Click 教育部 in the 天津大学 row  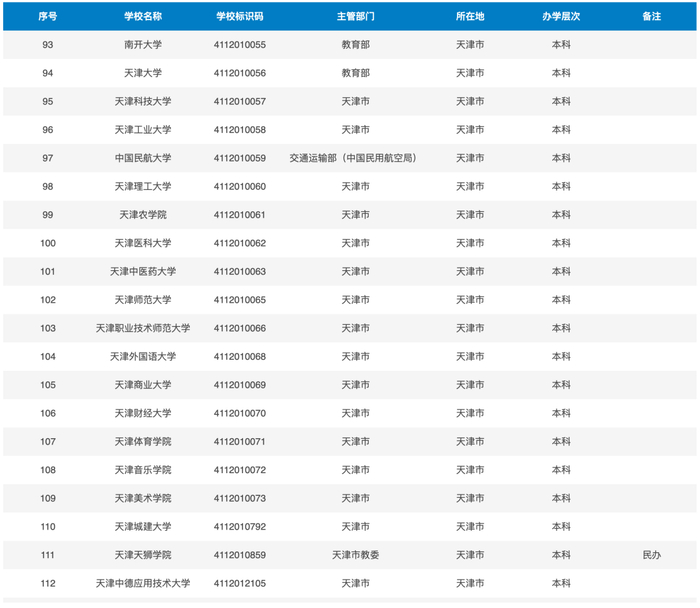click(355, 73)
